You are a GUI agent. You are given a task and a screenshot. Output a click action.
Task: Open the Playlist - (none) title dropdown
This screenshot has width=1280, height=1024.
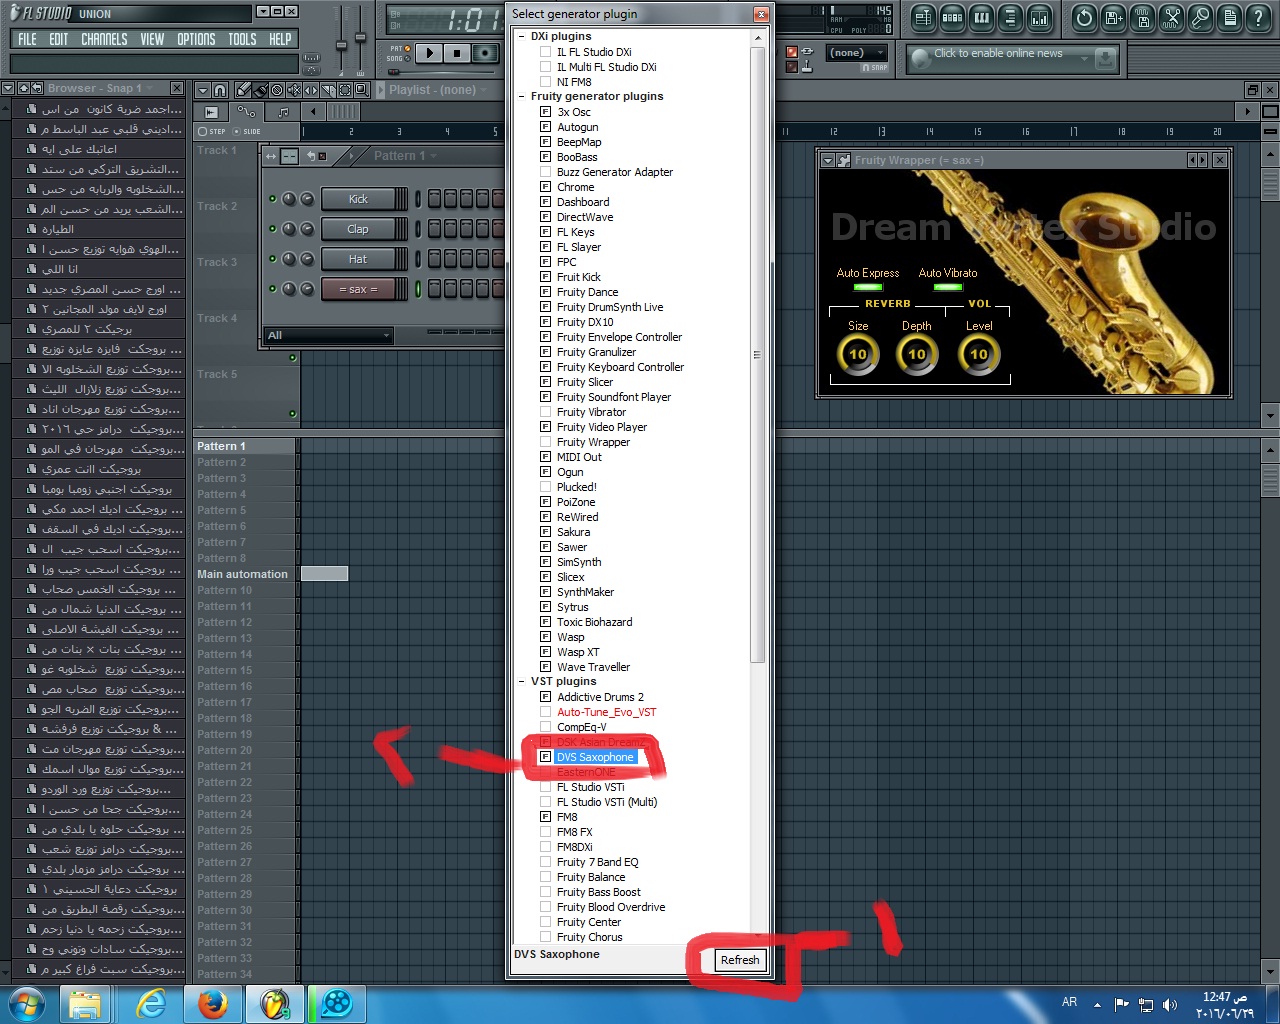click(x=438, y=90)
